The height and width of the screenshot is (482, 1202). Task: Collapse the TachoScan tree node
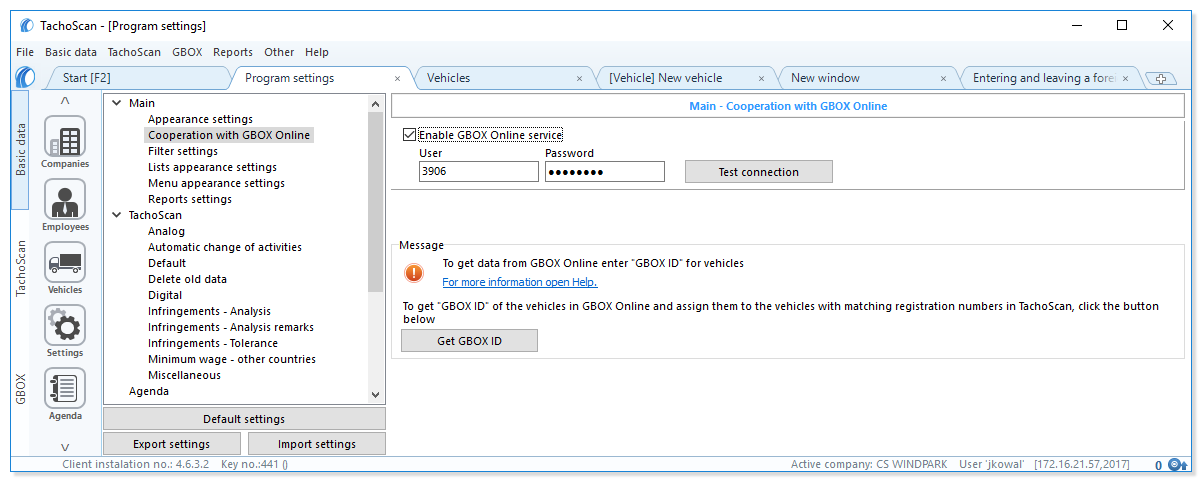click(116, 215)
